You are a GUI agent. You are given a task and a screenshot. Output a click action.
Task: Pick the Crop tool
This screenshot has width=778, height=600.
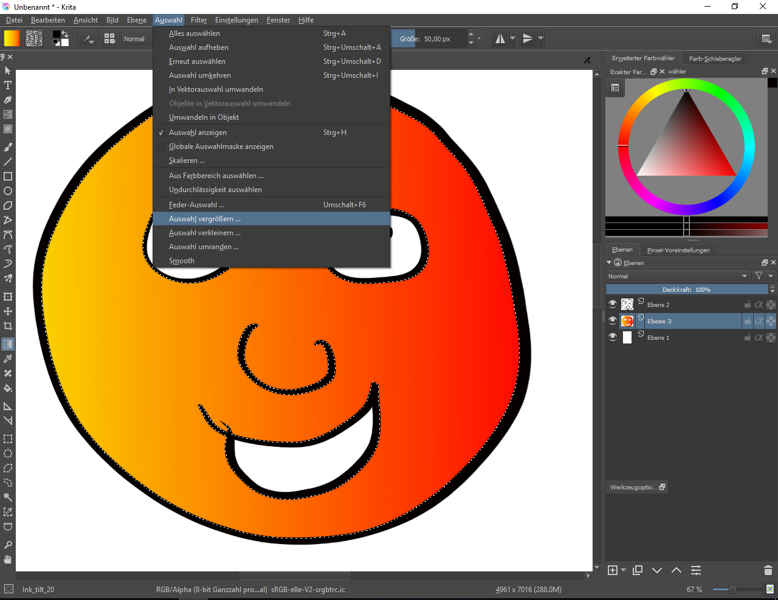8,326
